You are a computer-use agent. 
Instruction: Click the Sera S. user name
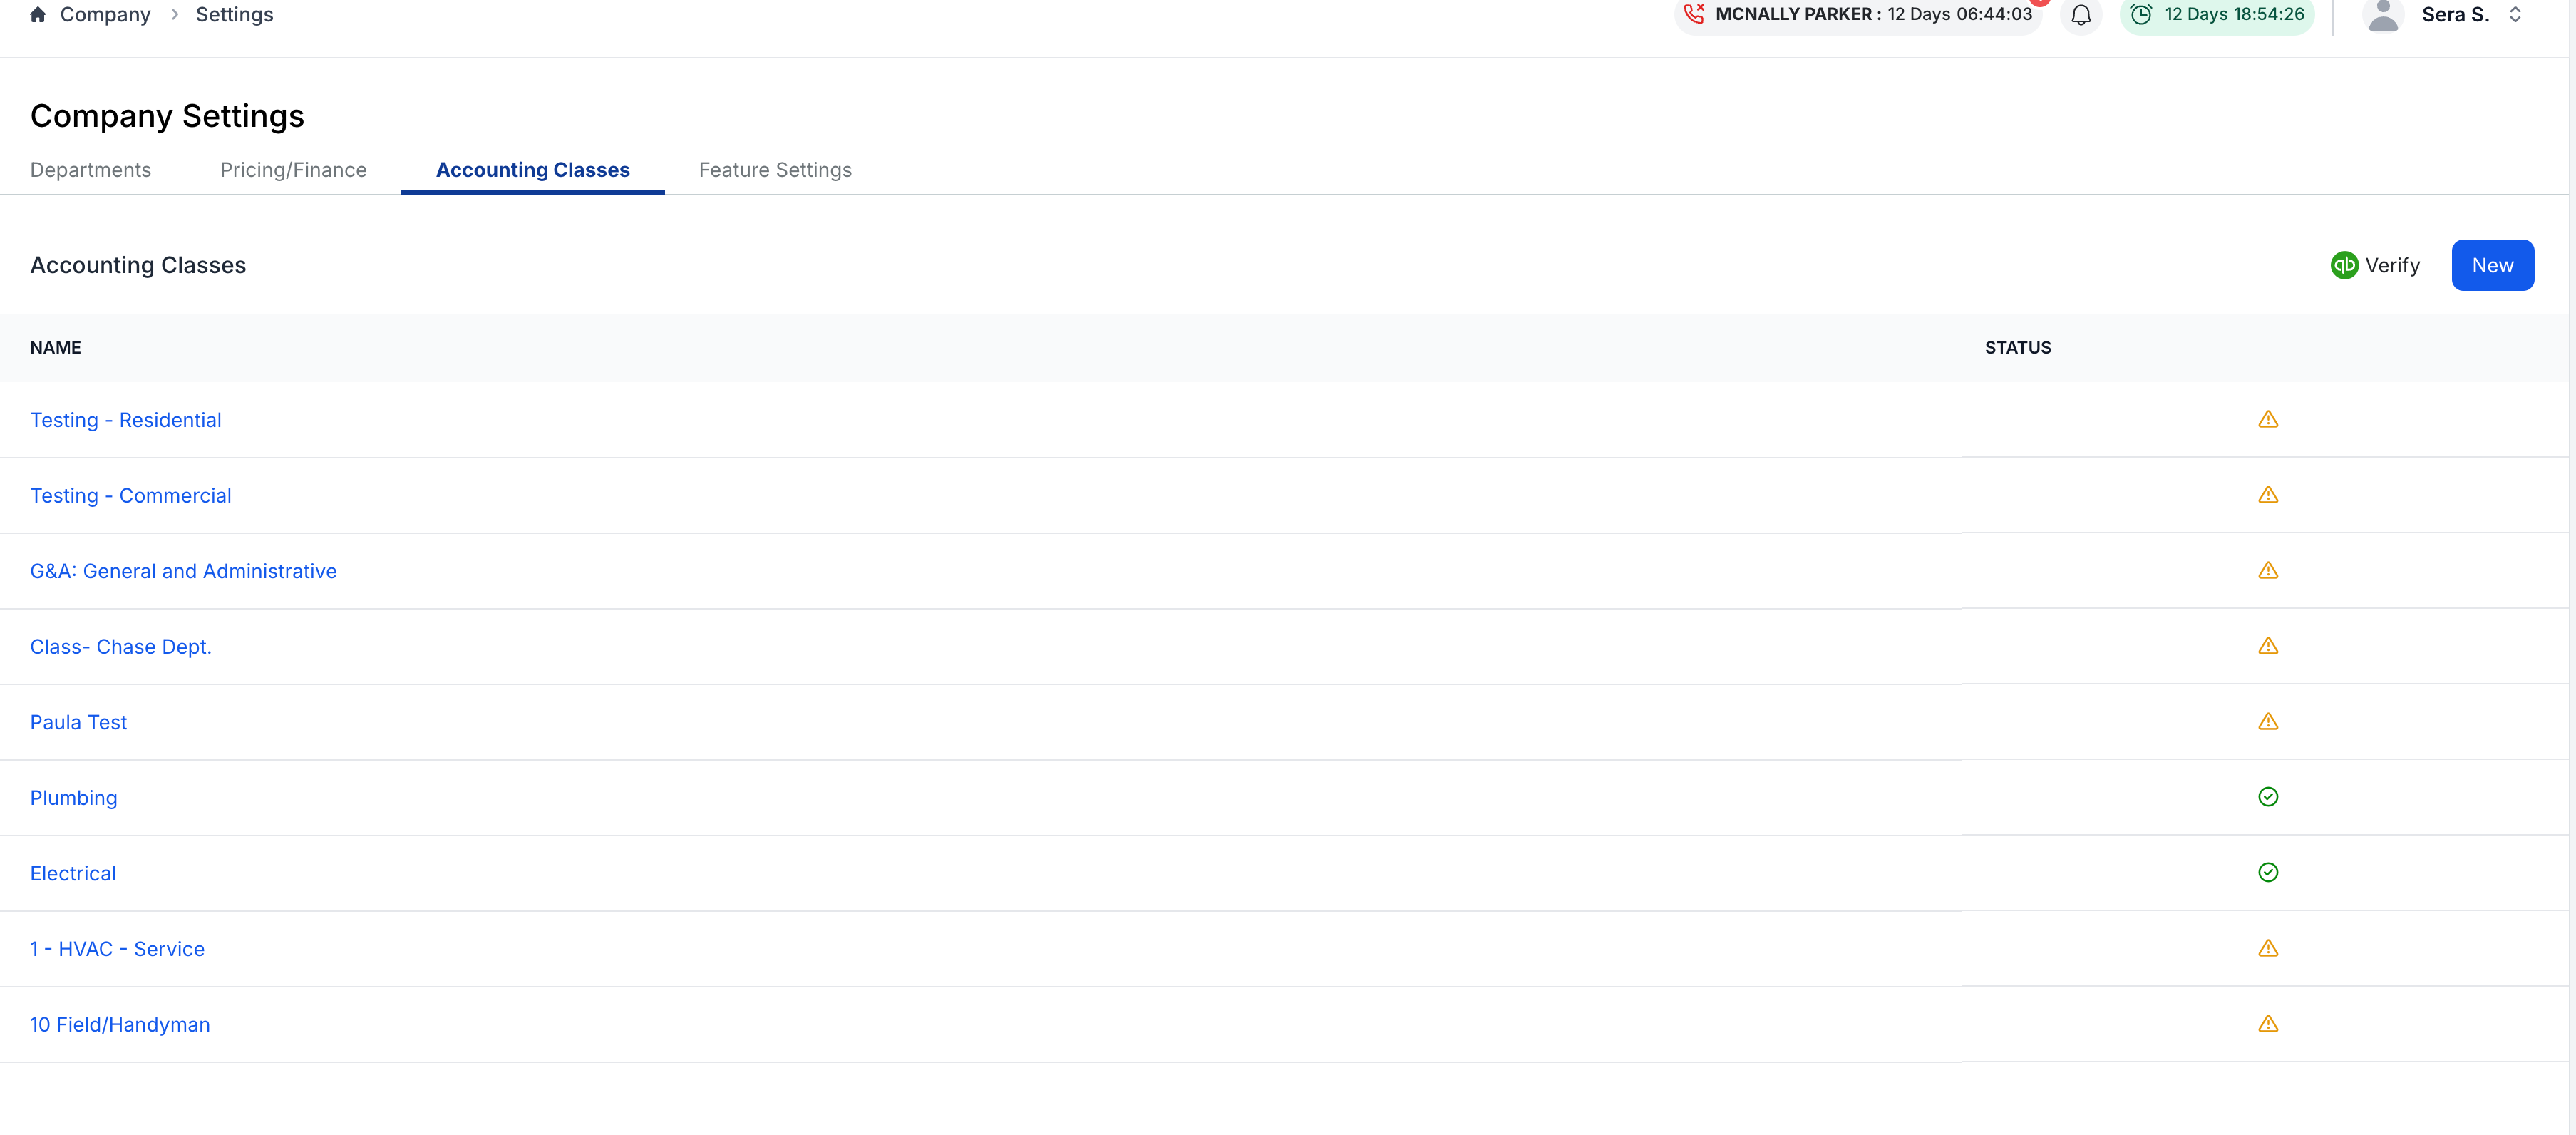[x=2455, y=15]
